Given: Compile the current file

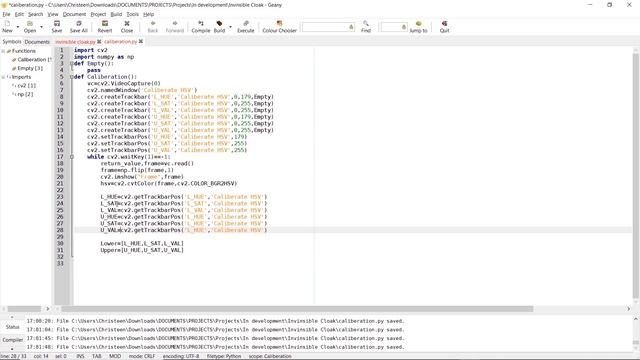Looking at the screenshot, I should pyautogui.click(x=201, y=27).
